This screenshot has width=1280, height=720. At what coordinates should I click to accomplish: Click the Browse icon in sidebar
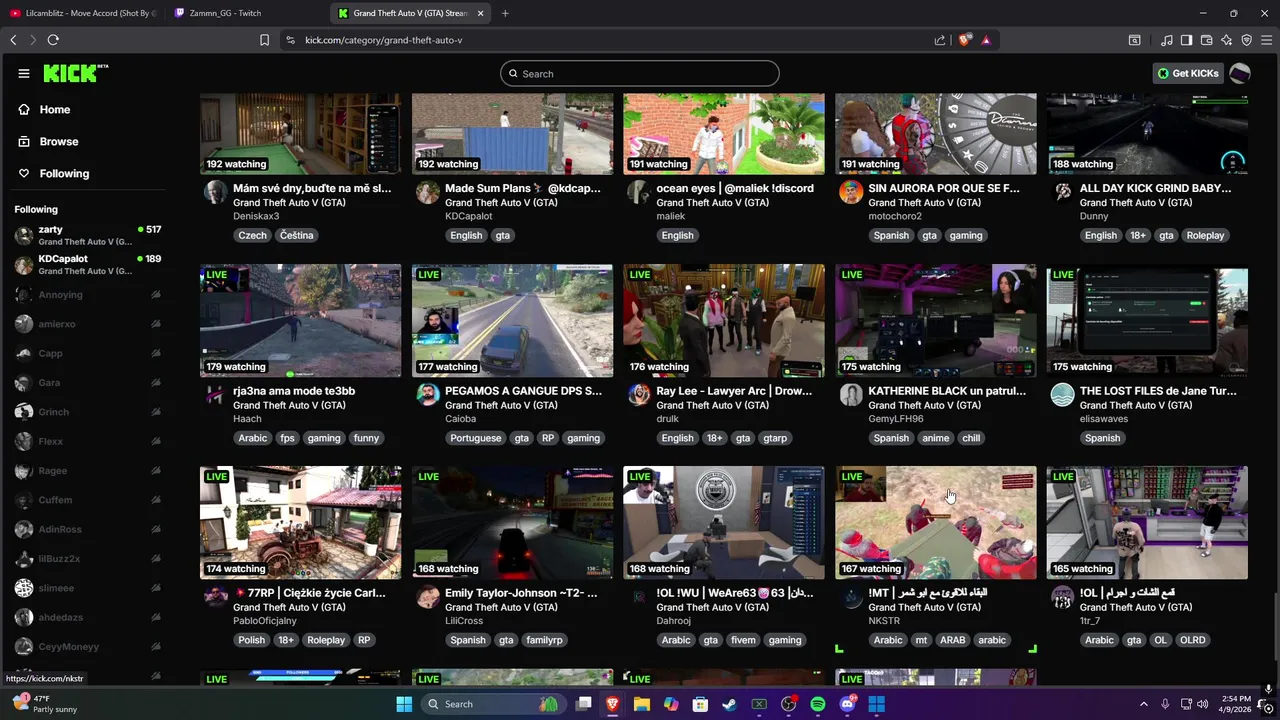24,141
